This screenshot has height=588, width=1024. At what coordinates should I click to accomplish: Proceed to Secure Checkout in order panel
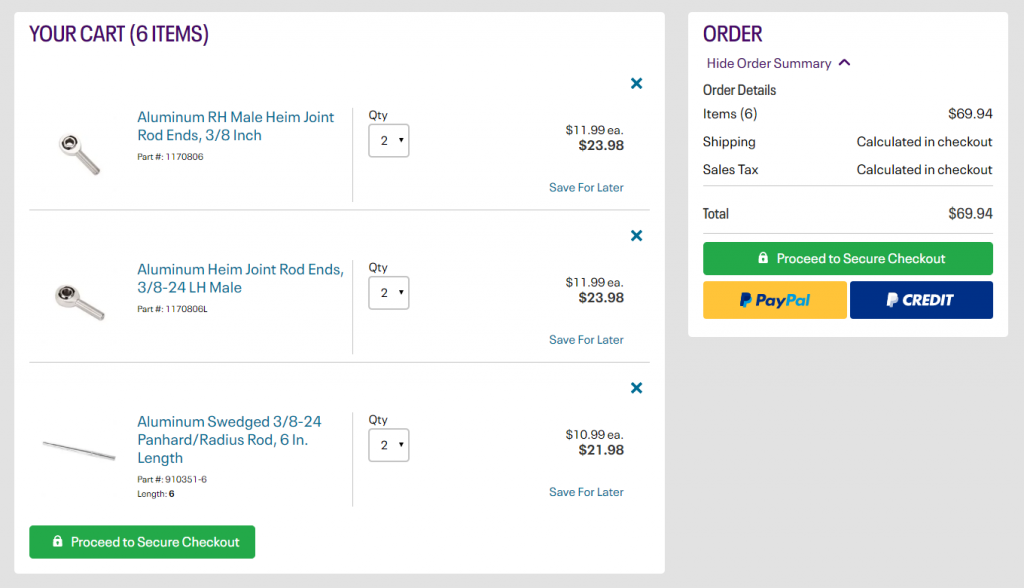847,258
